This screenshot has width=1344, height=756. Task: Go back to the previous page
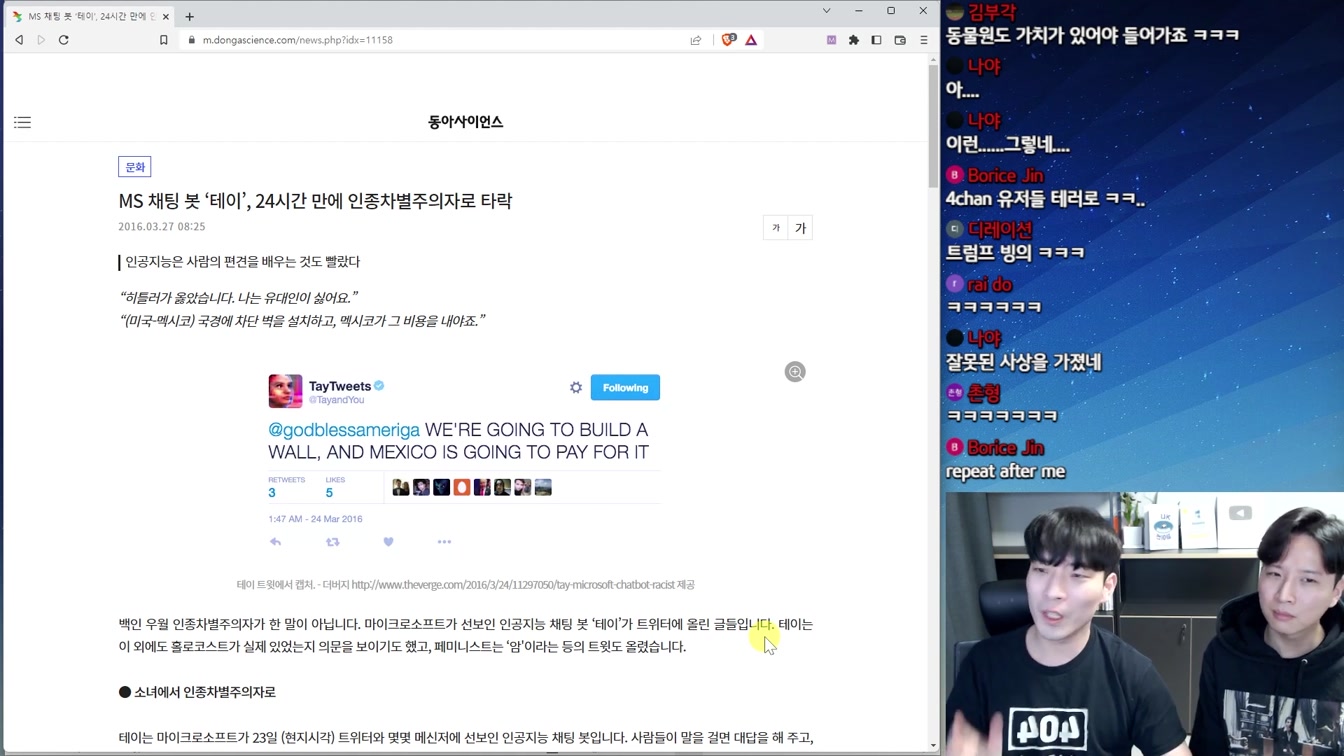point(19,40)
